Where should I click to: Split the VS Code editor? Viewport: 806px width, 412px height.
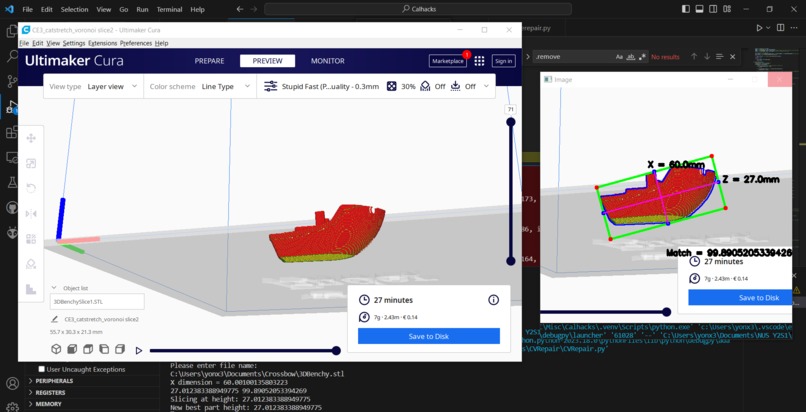click(780, 28)
